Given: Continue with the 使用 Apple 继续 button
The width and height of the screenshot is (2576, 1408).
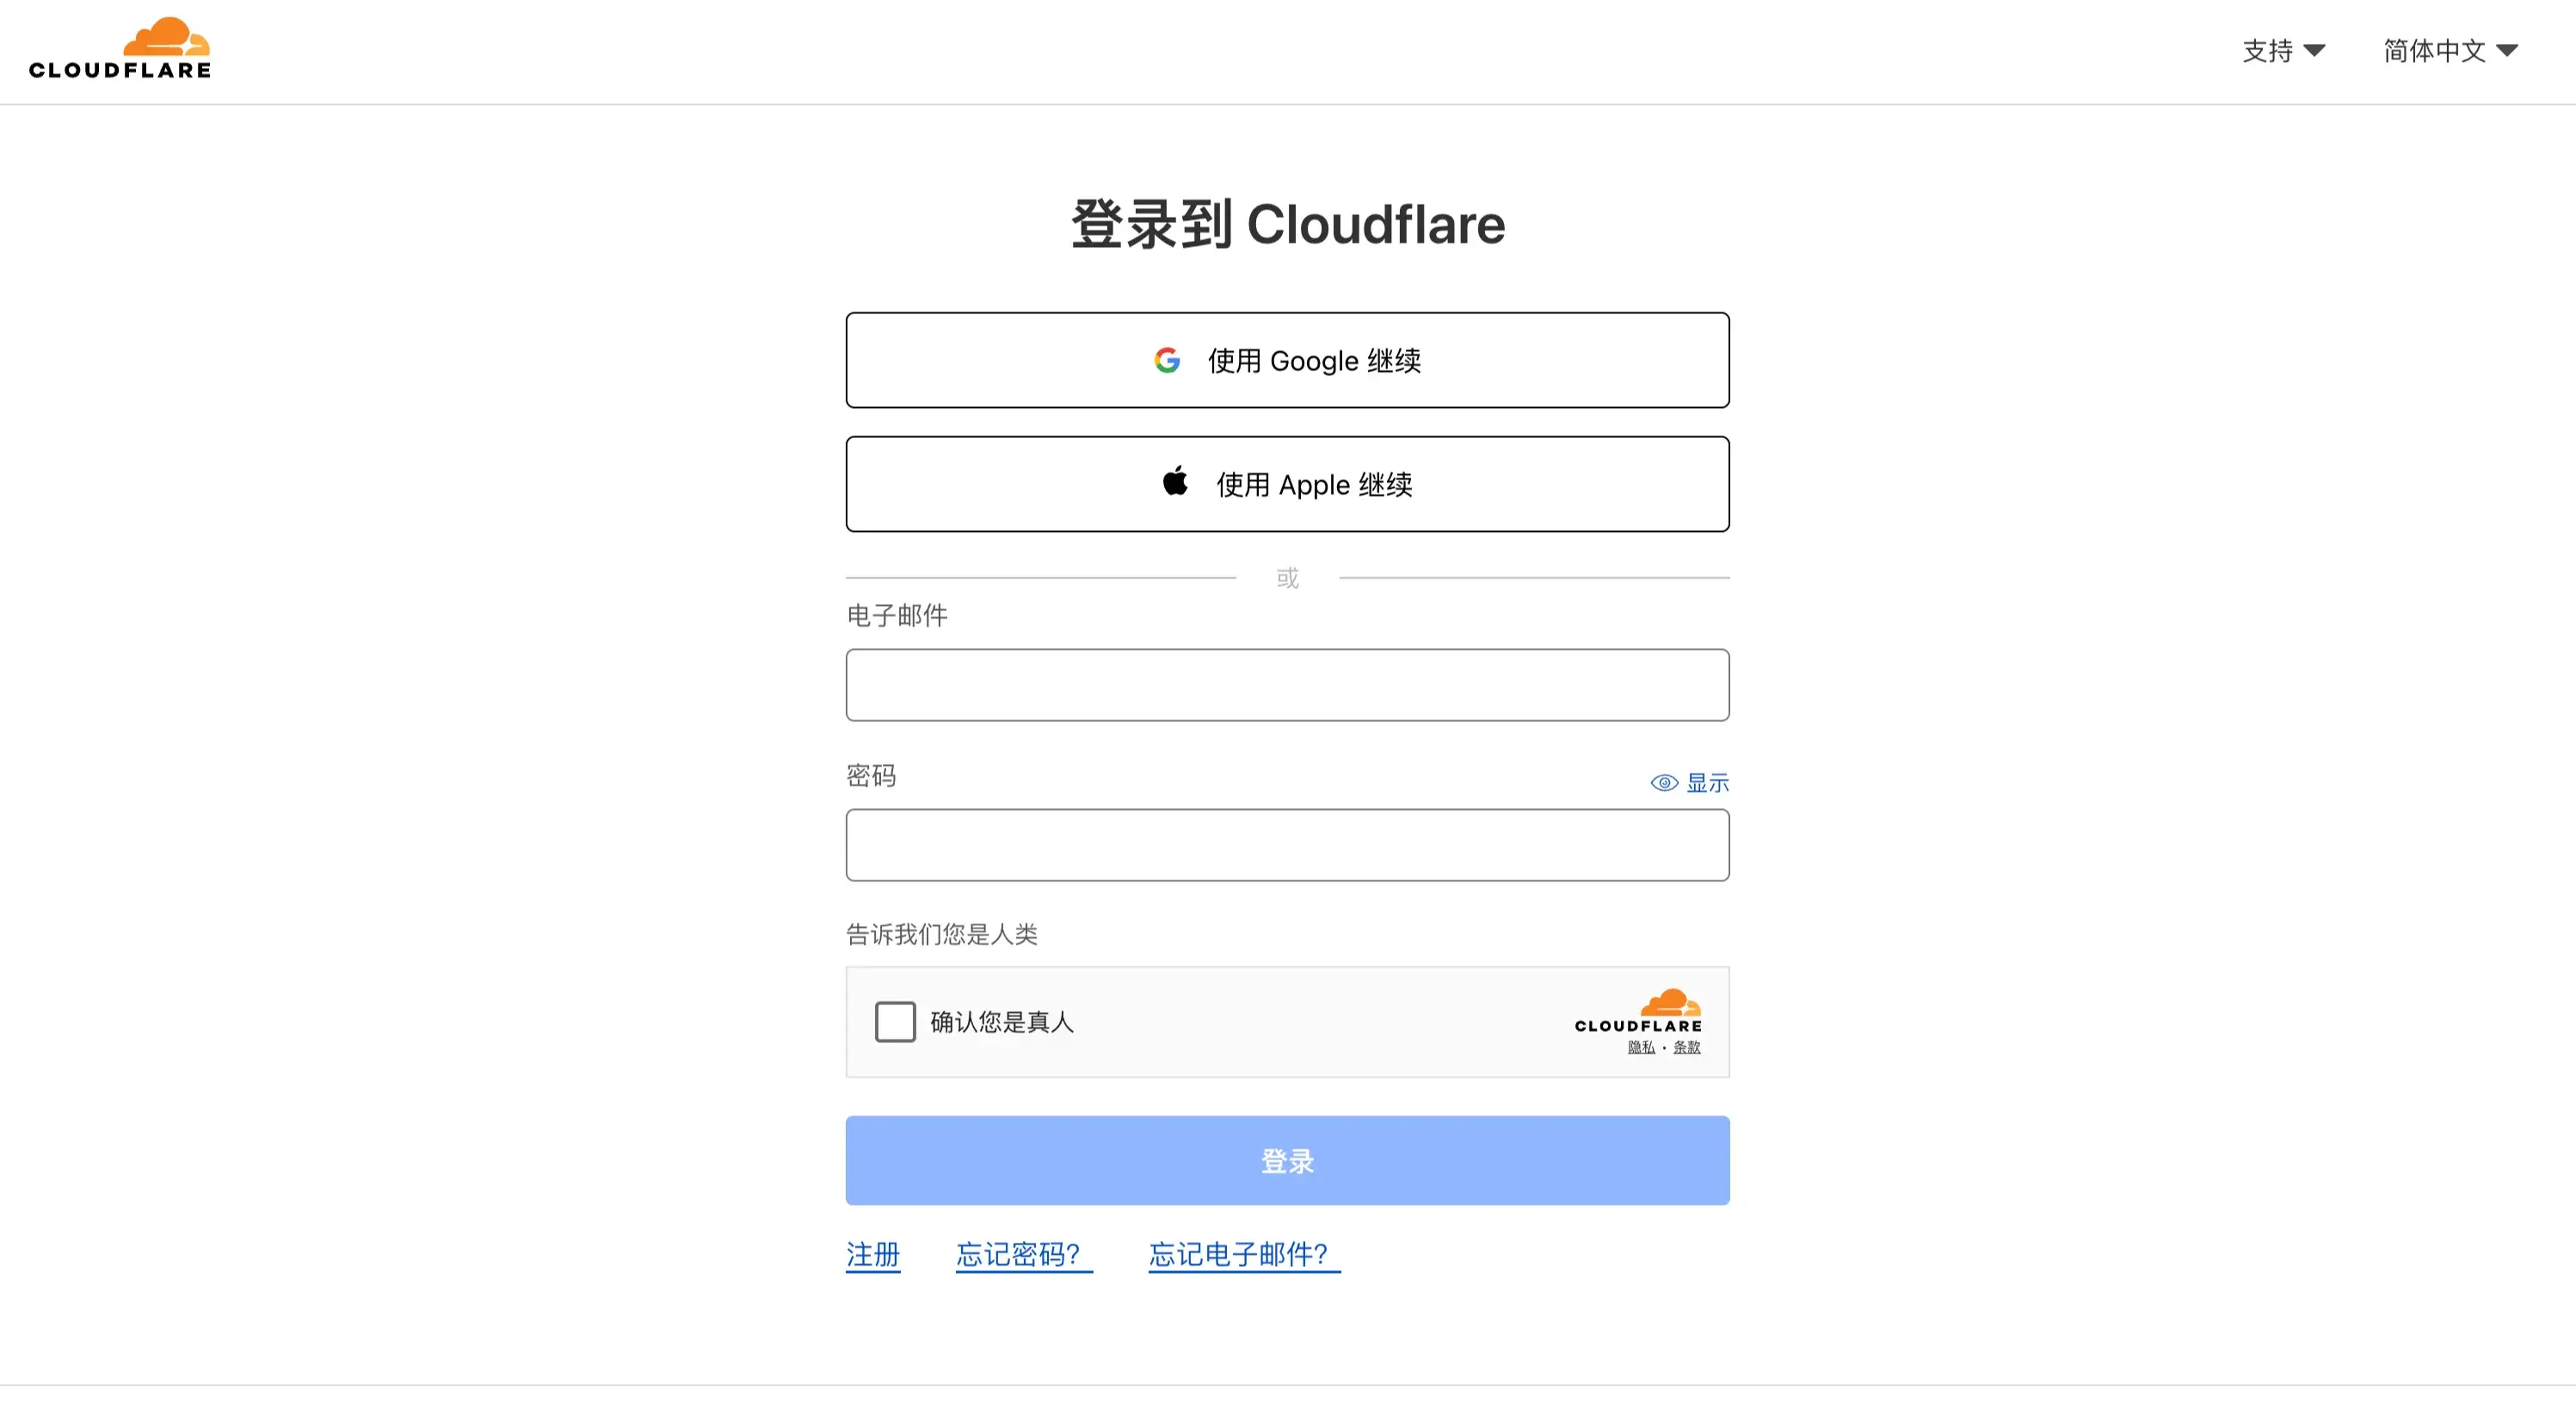Looking at the screenshot, I should pyautogui.click(x=1287, y=484).
